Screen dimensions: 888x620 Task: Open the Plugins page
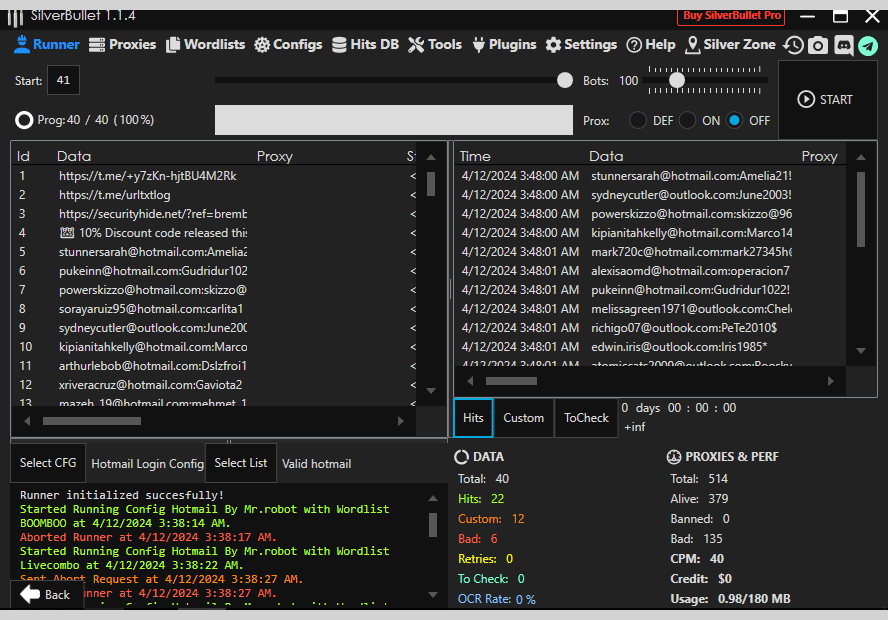504,45
